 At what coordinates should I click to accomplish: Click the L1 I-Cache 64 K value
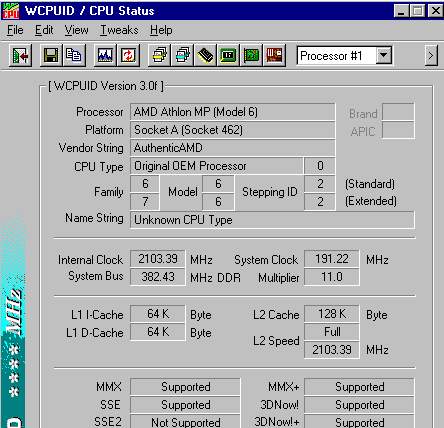(157, 314)
